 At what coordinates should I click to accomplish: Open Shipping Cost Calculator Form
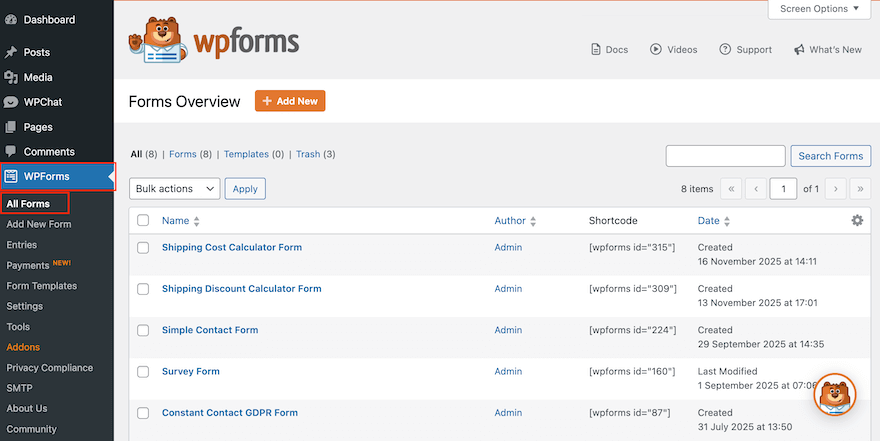tap(232, 247)
